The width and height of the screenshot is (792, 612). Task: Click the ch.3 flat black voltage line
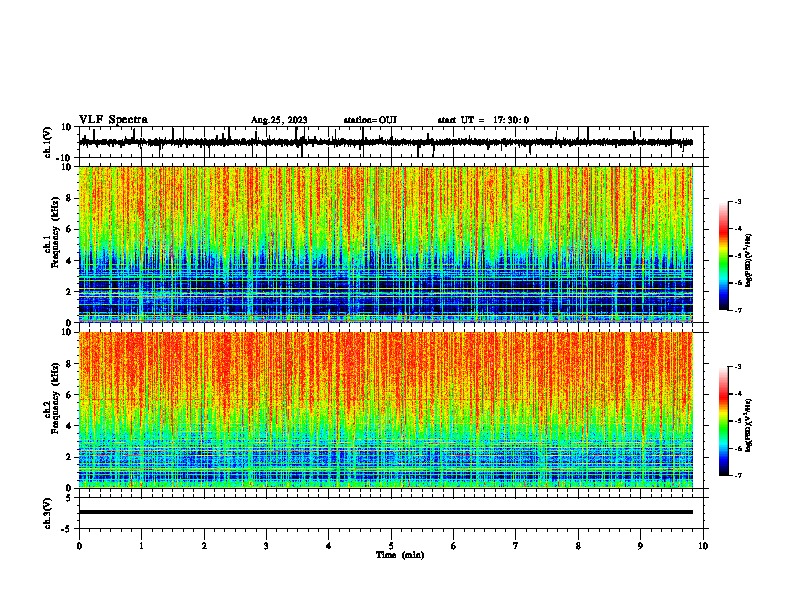[x=385, y=512]
